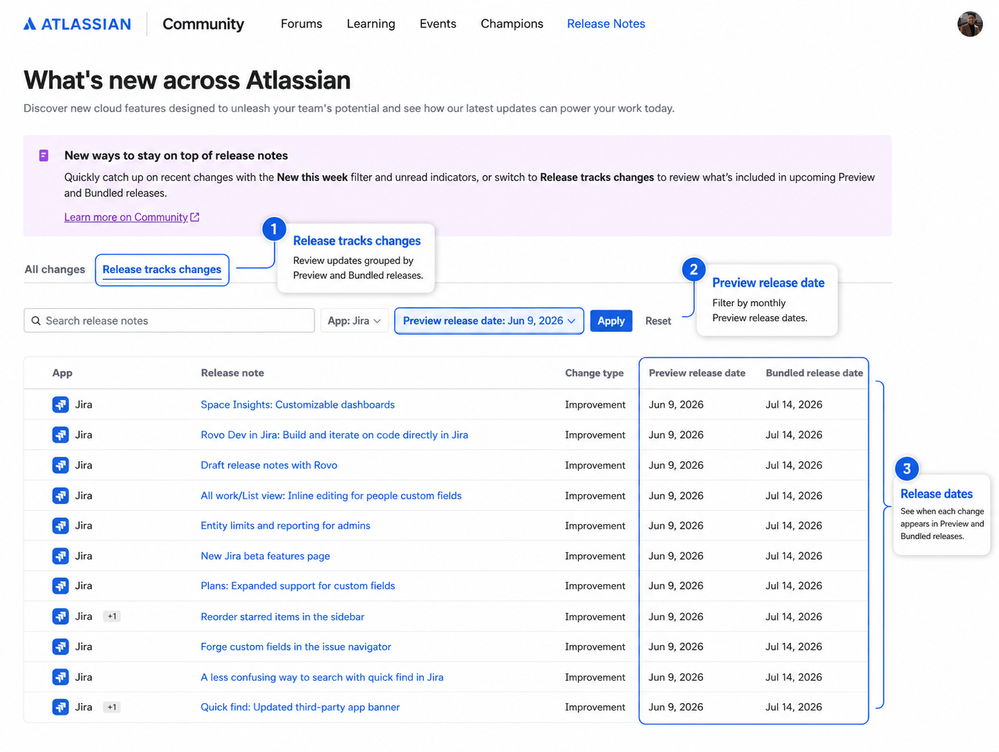
Task: Open the Preview release date dropdown
Action: coord(489,321)
